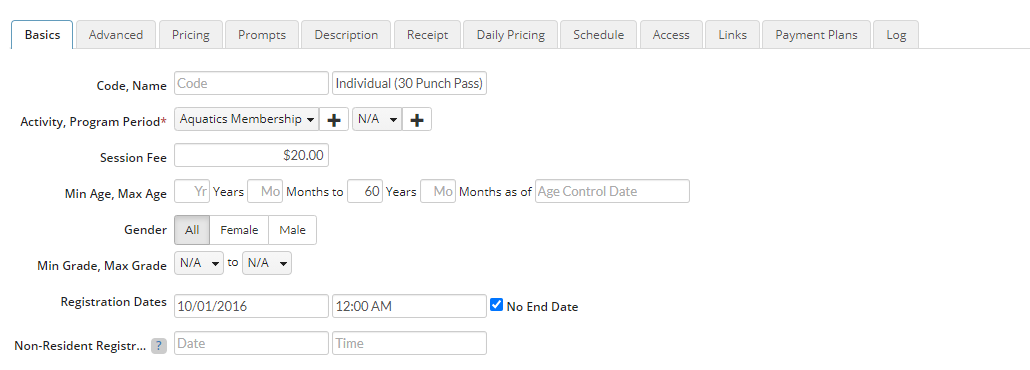Switch to the Advanced tab
Screen dimensions: 1030x370
tap(116, 35)
